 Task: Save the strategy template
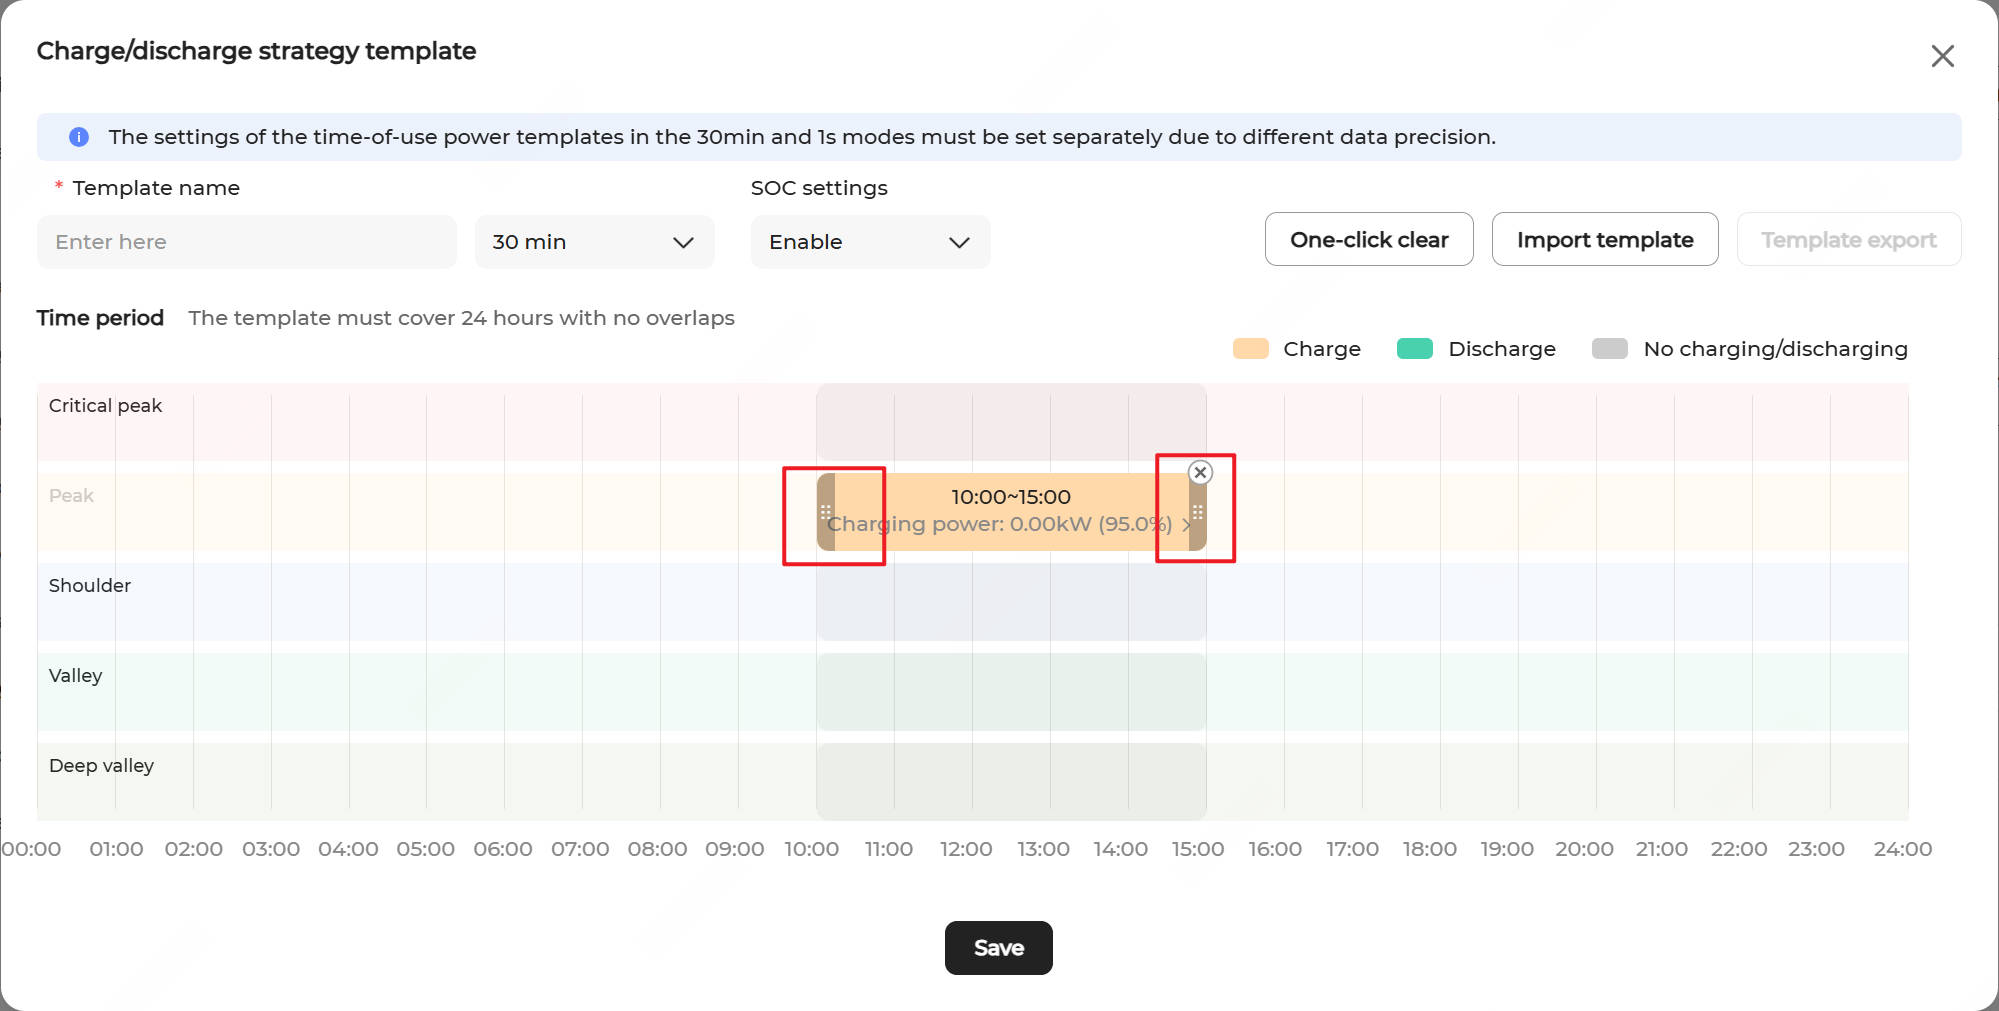coord(998,948)
